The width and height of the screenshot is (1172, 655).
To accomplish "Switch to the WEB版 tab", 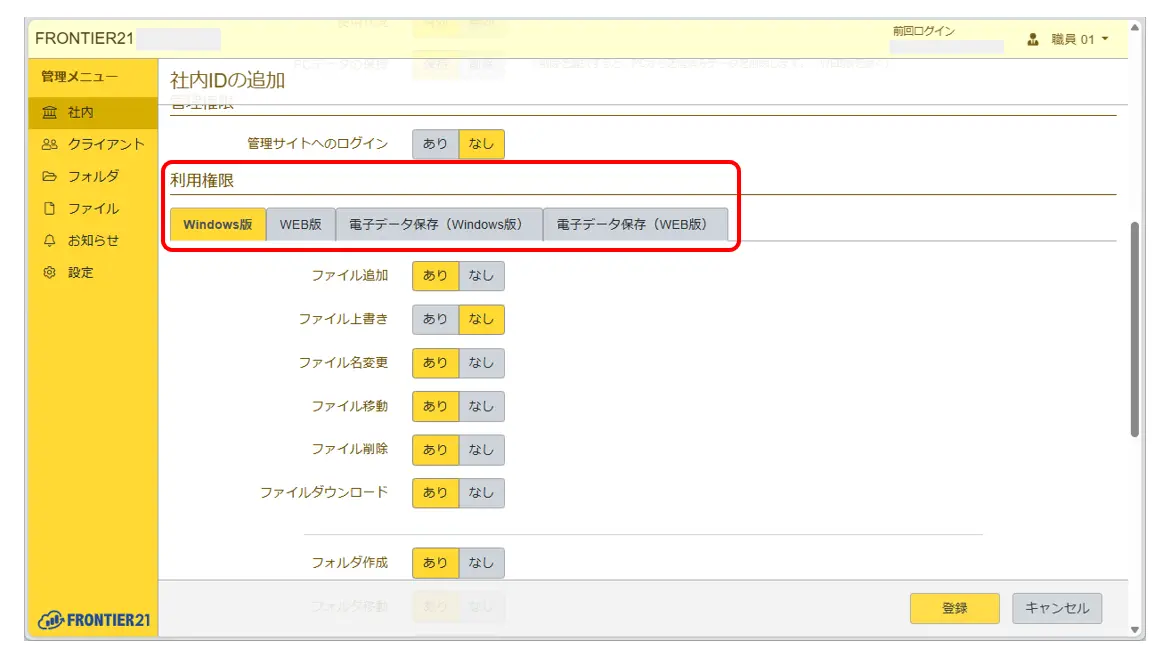I will pyautogui.click(x=300, y=225).
